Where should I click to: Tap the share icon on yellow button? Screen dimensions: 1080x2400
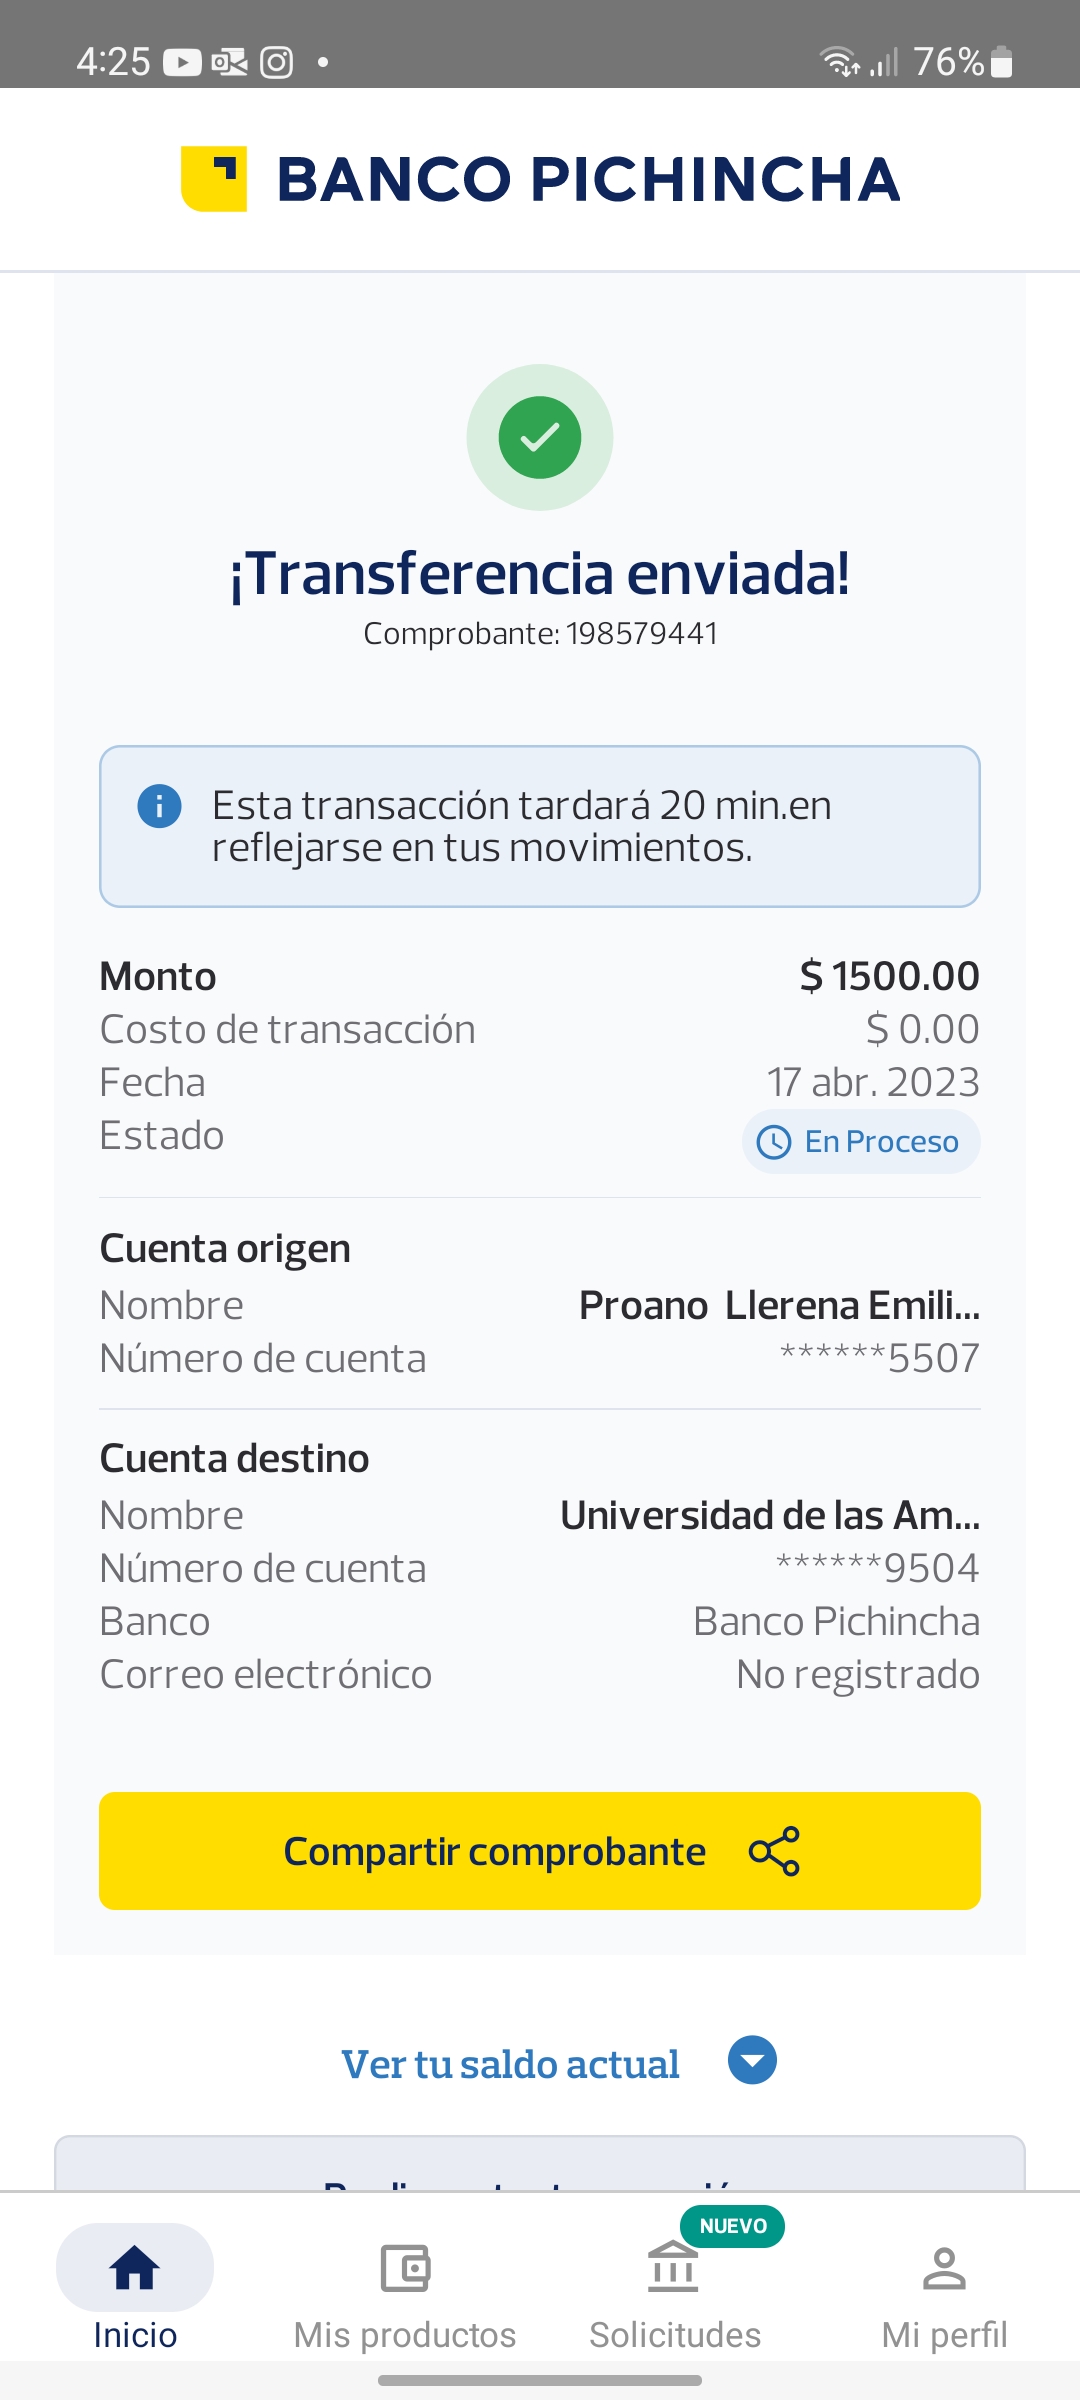tap(775, 1851)
